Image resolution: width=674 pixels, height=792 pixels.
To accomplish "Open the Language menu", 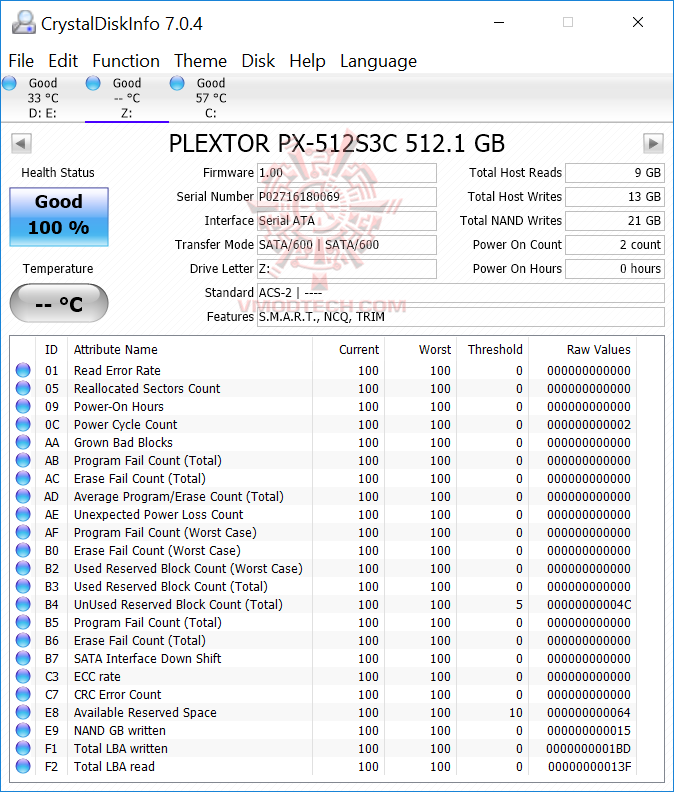I will [x=378, y=61].
